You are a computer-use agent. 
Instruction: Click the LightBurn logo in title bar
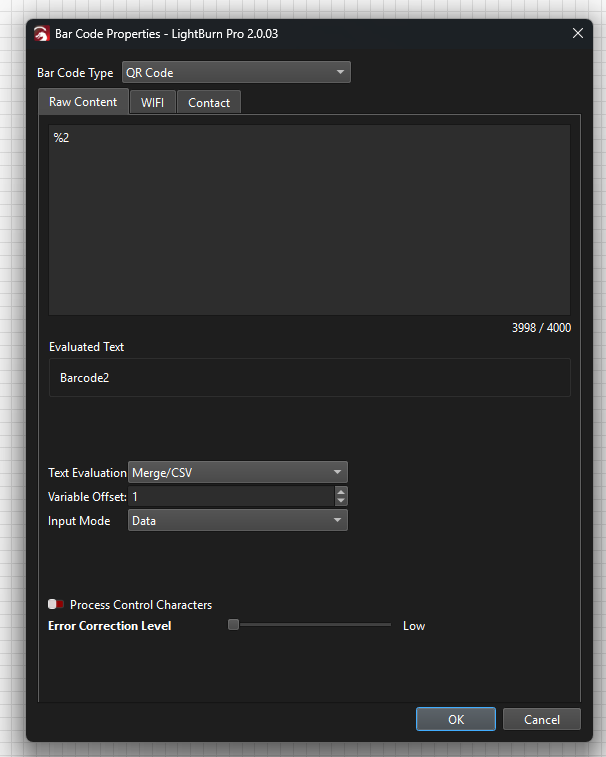pos(43,33)
